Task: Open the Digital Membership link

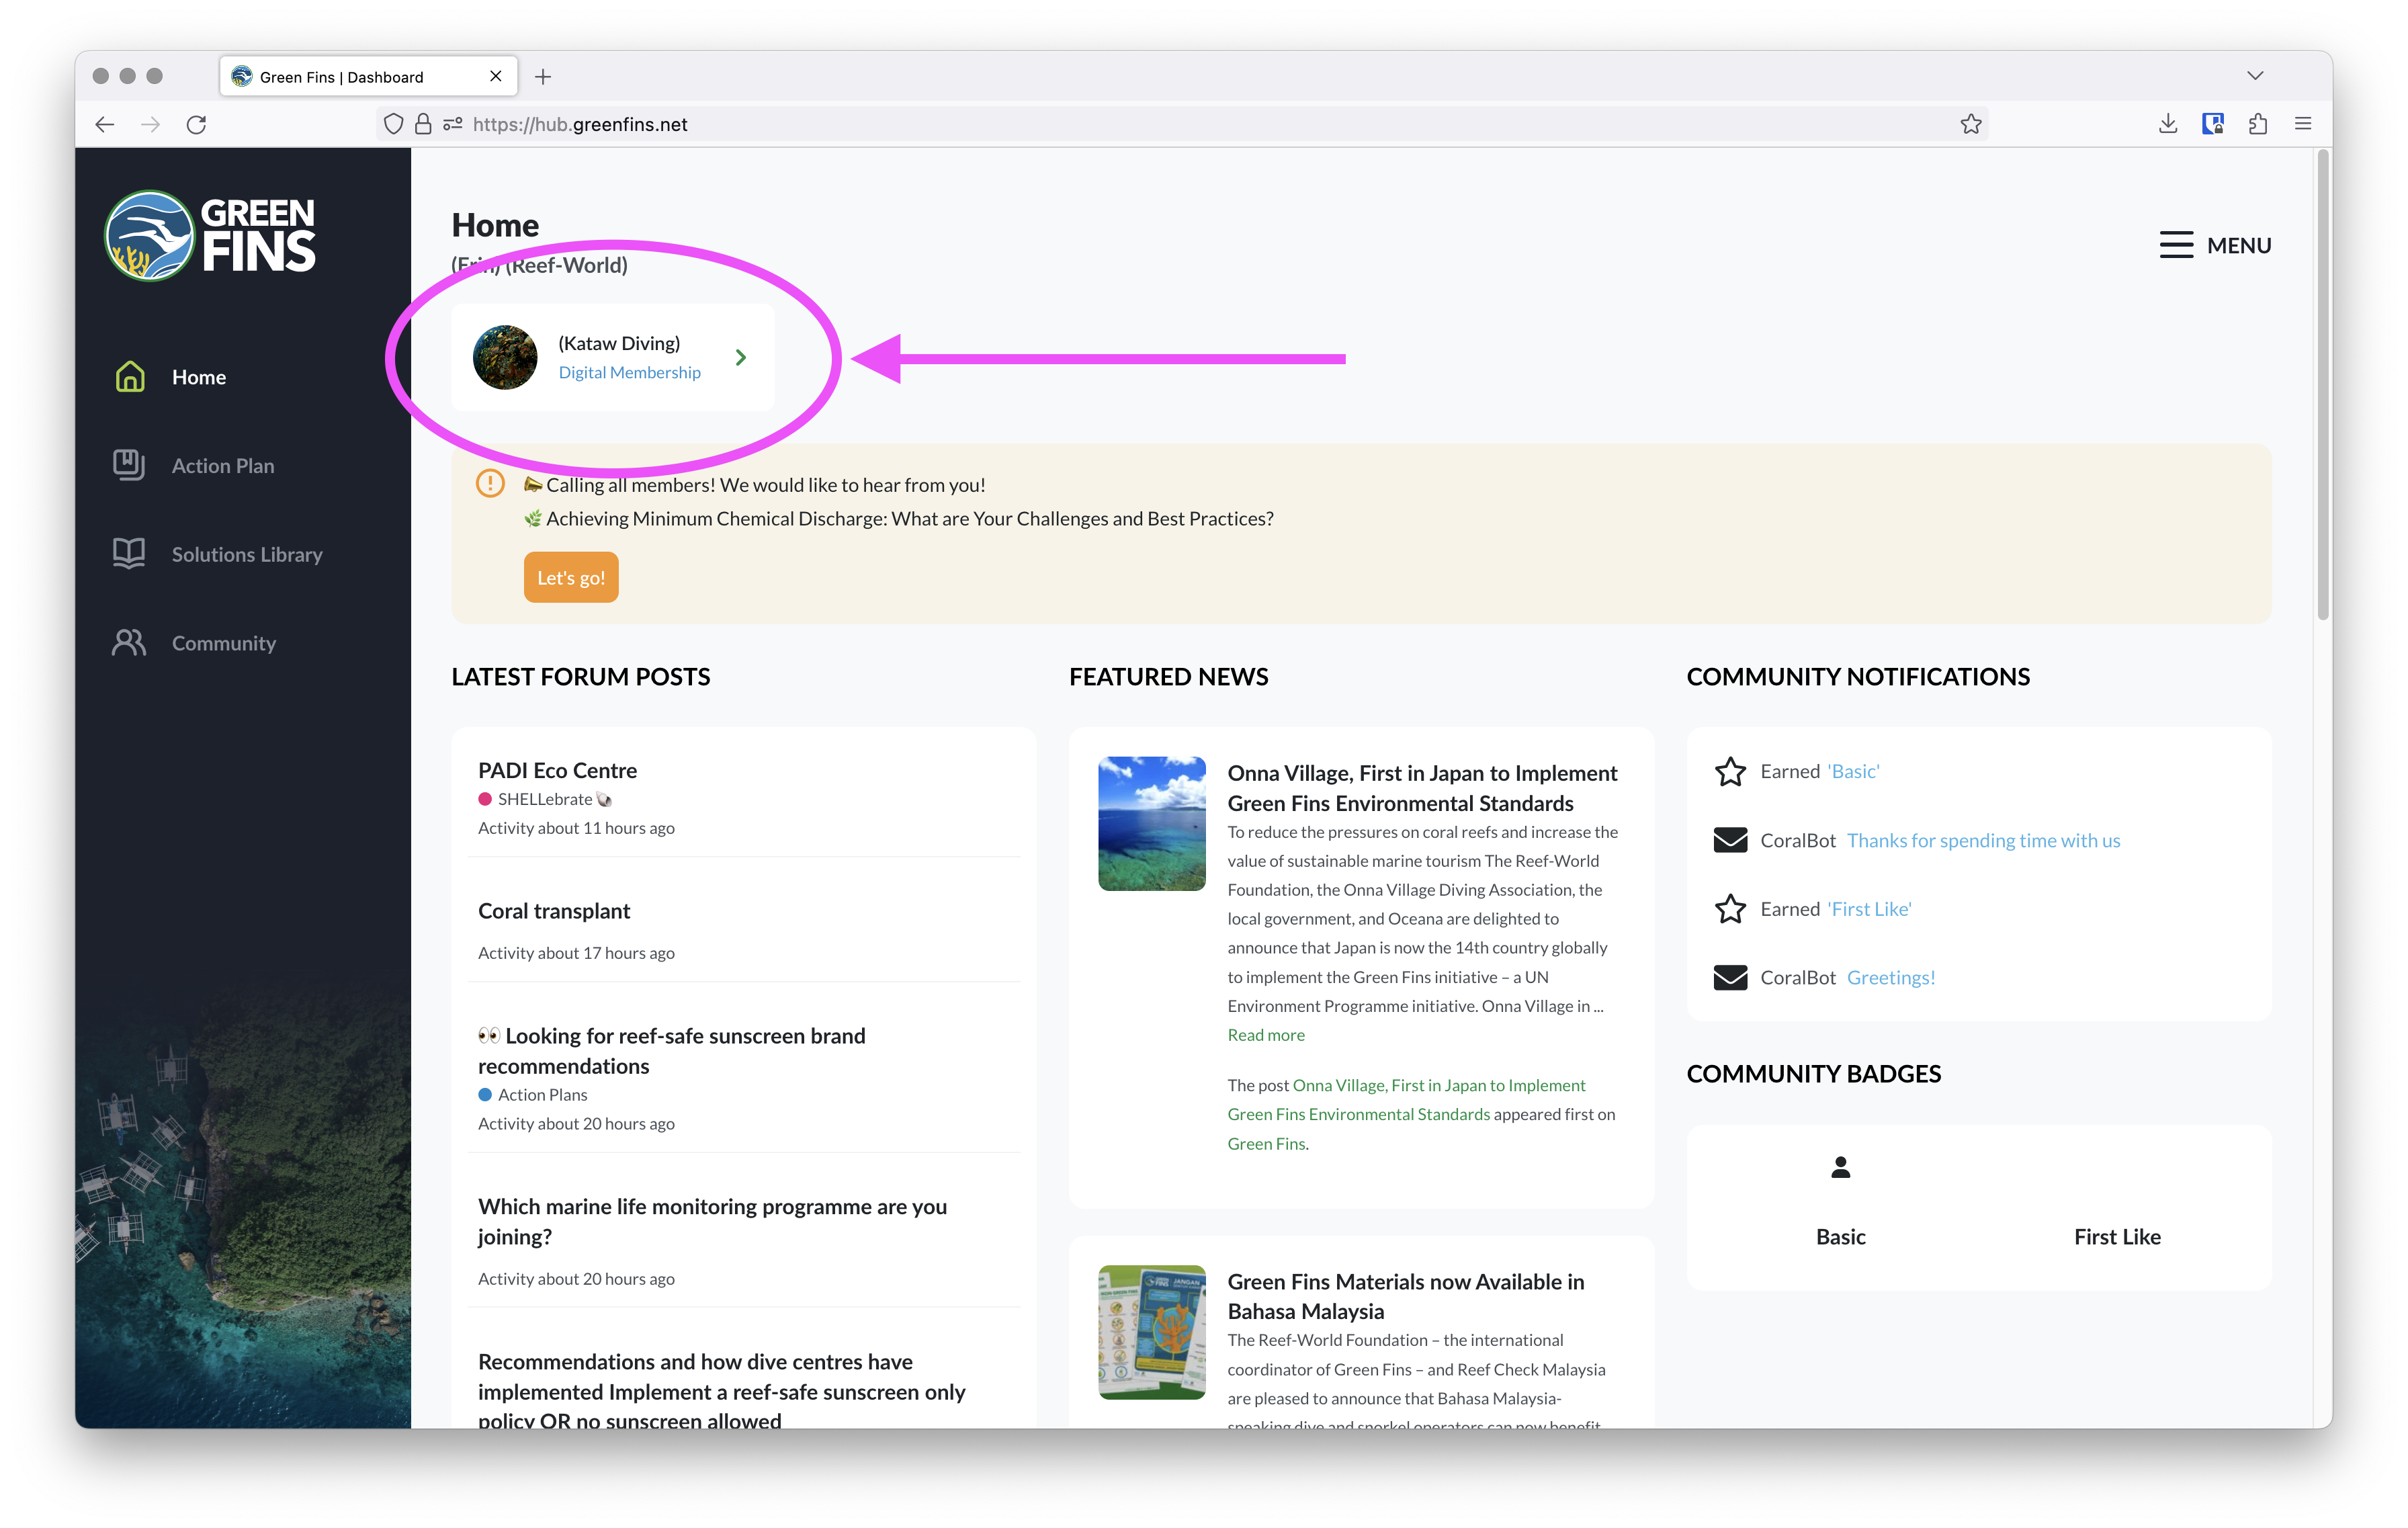Action: coord(630,372)
